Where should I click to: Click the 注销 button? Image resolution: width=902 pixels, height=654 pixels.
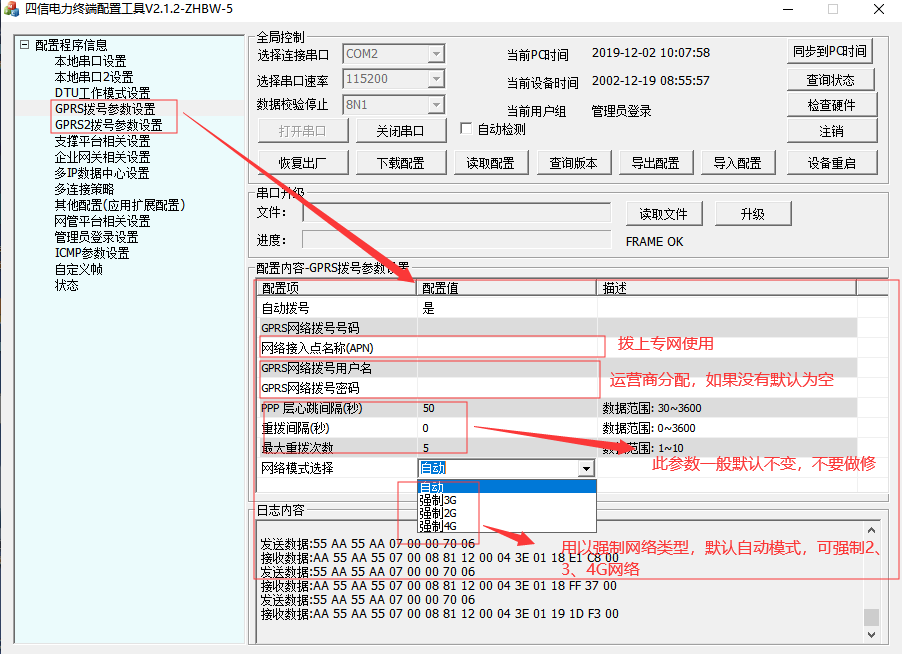832,131
